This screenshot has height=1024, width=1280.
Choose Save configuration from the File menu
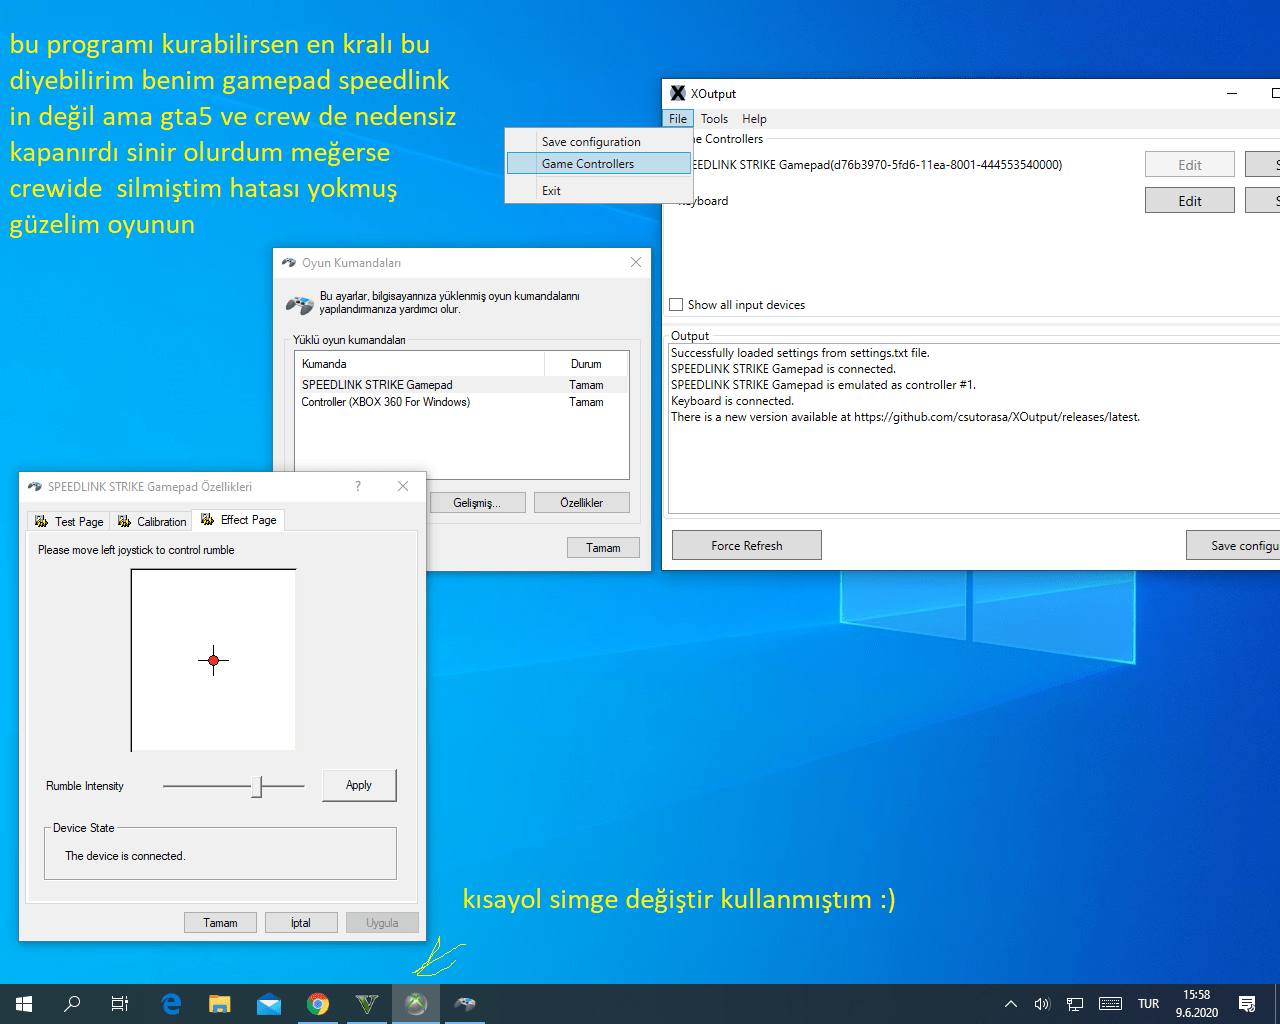(x=598, y=142)
